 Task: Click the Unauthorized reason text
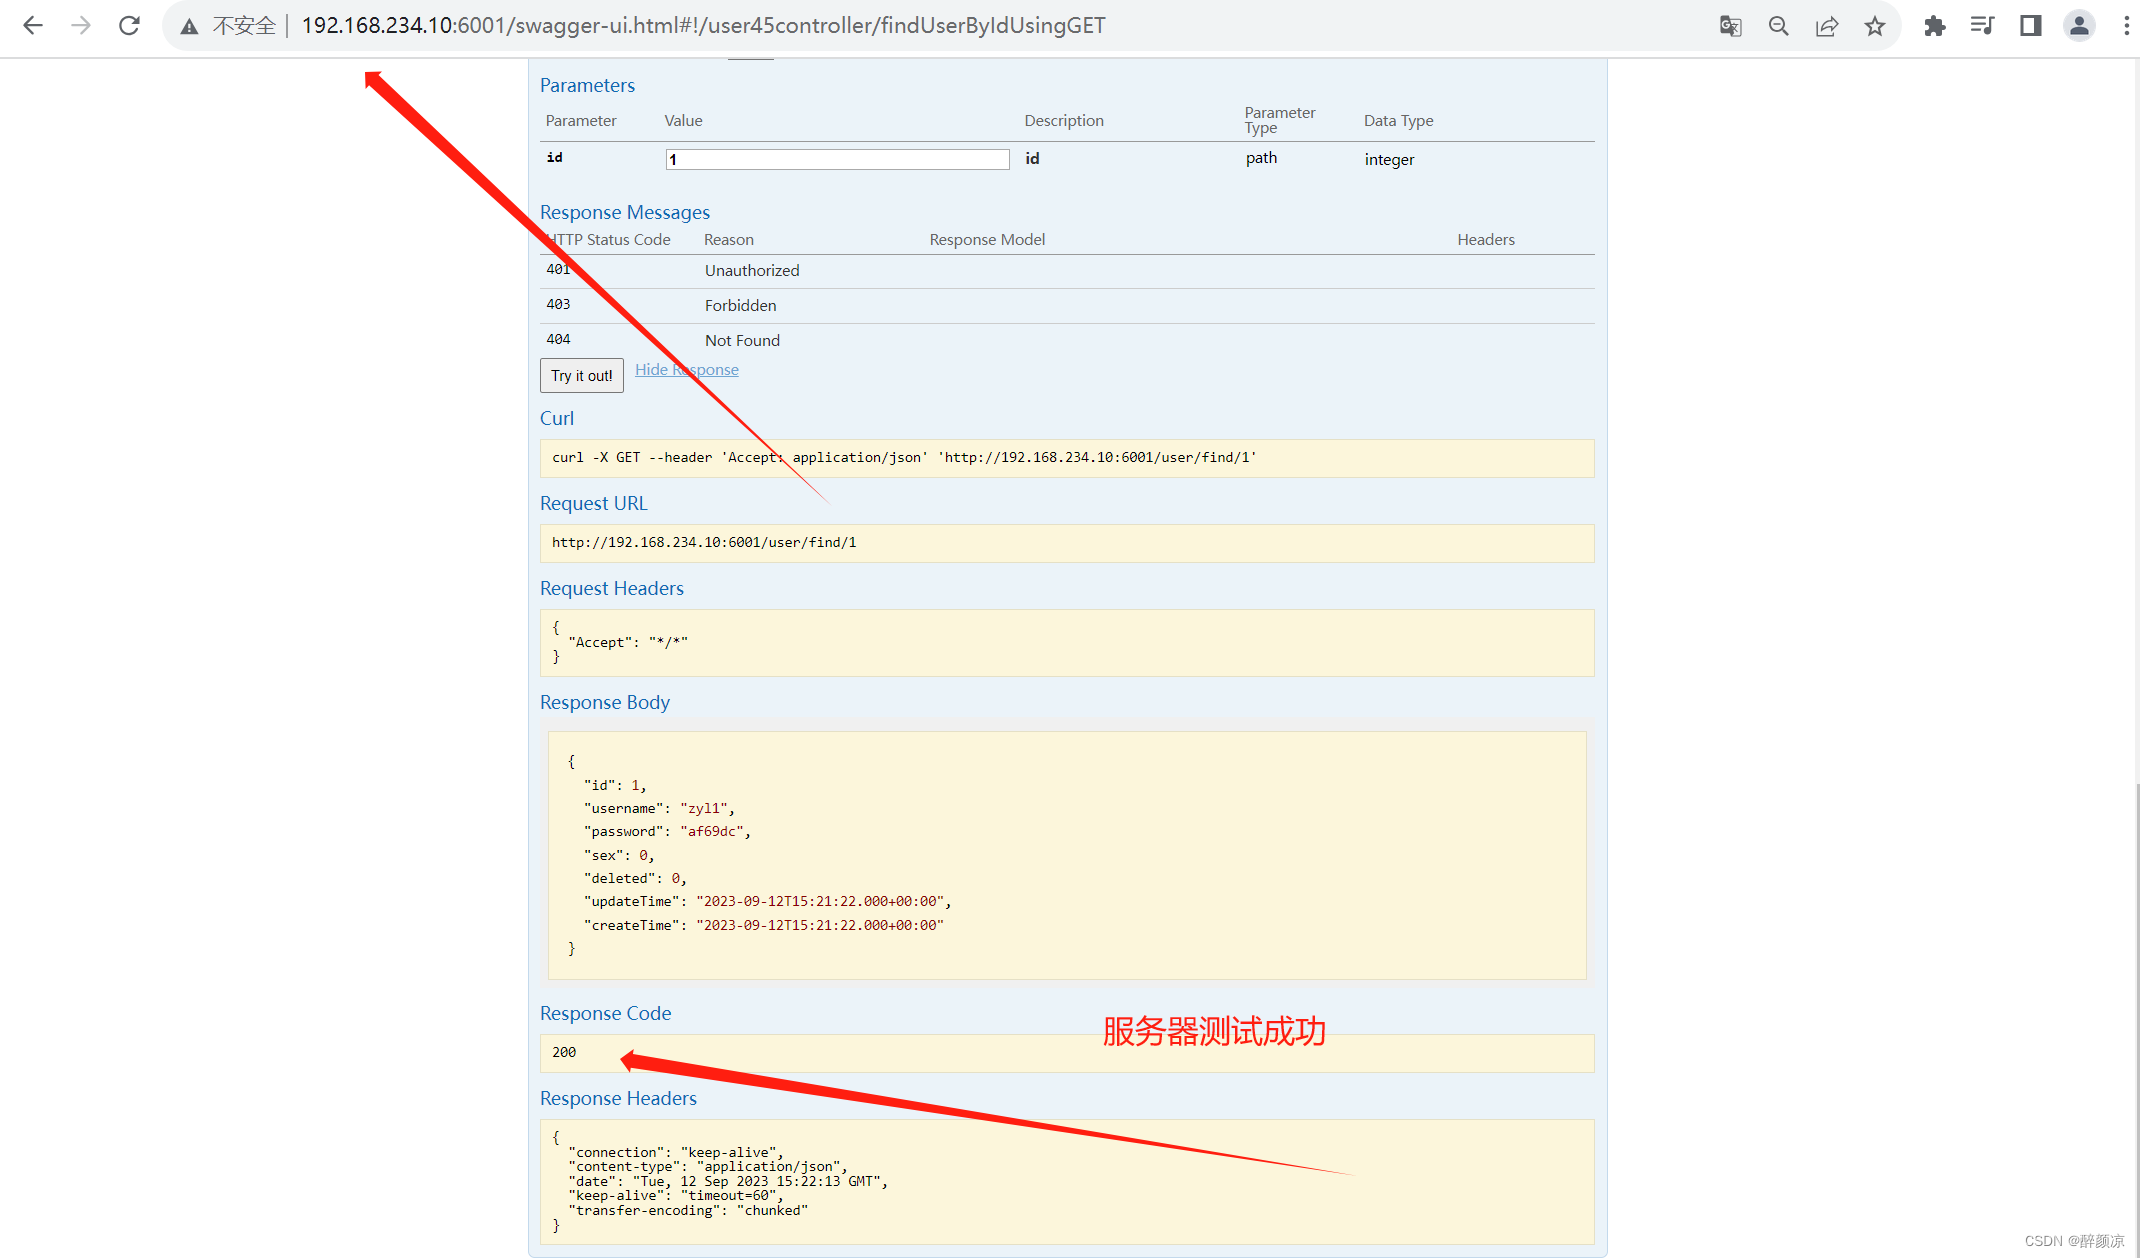tap(752, 271)
